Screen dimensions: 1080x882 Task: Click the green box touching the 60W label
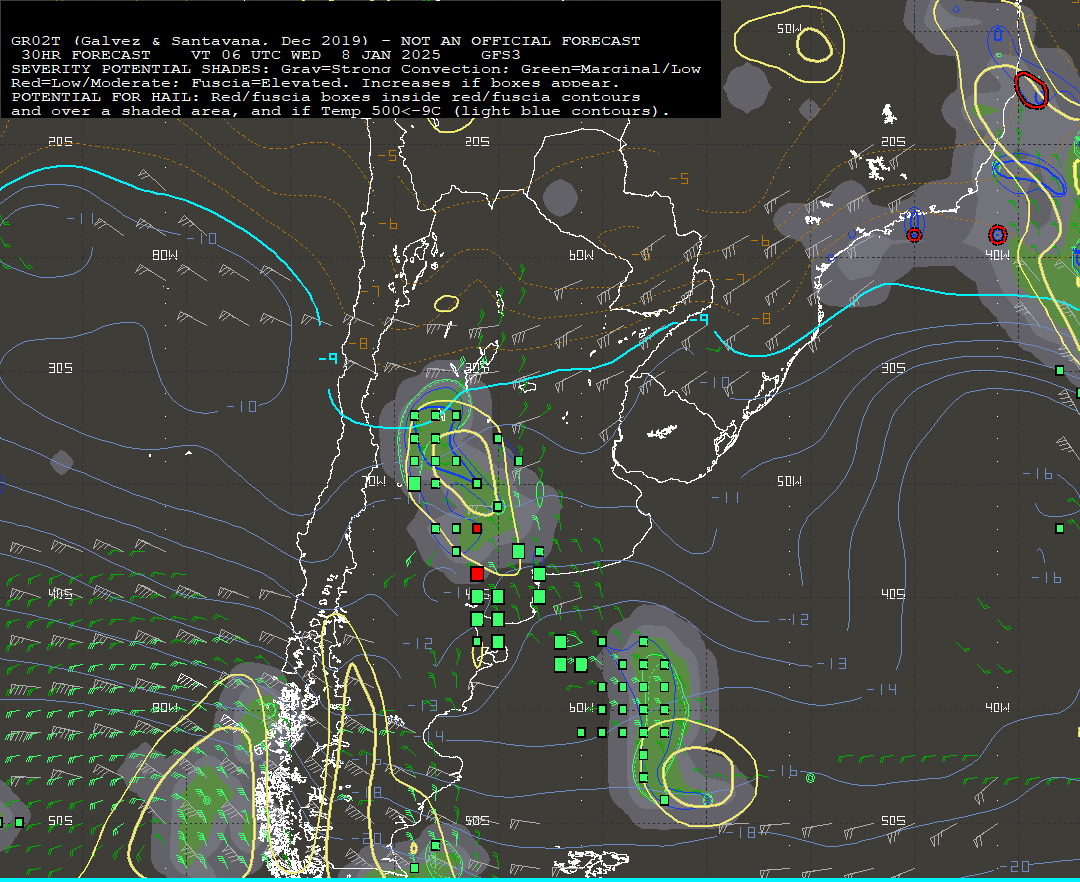pos(601,709)
